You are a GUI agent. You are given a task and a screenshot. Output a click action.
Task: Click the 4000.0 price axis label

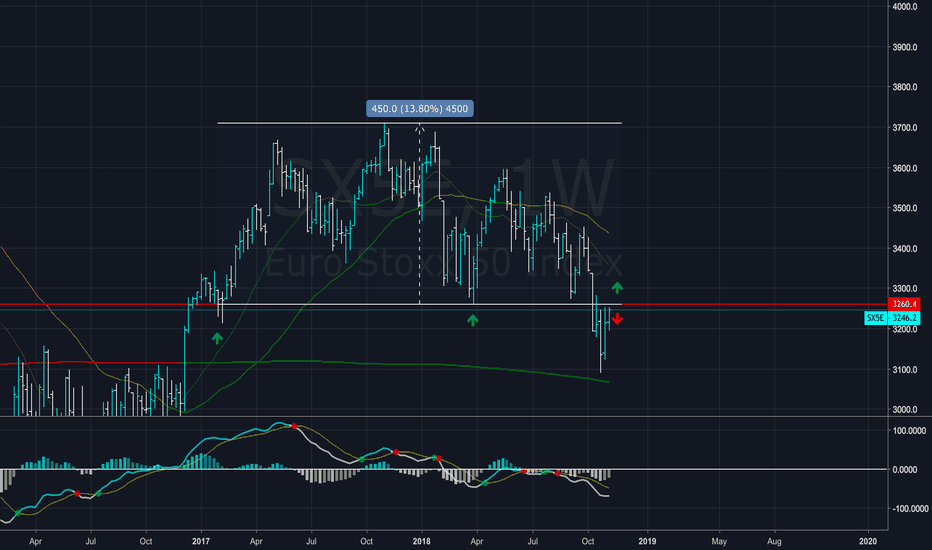click(x=905, y=7)
